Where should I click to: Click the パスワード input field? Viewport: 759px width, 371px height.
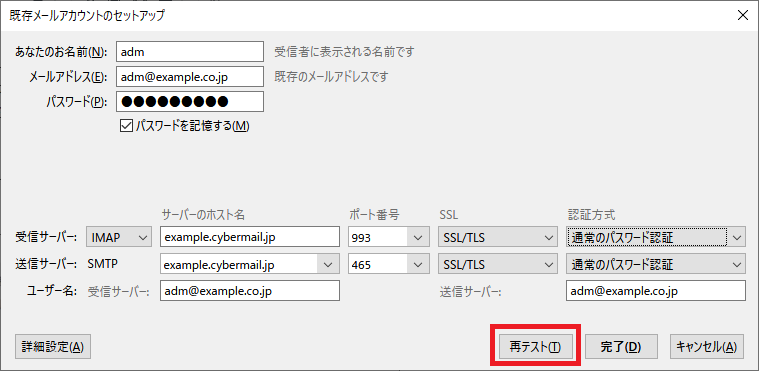coord(190,101)
